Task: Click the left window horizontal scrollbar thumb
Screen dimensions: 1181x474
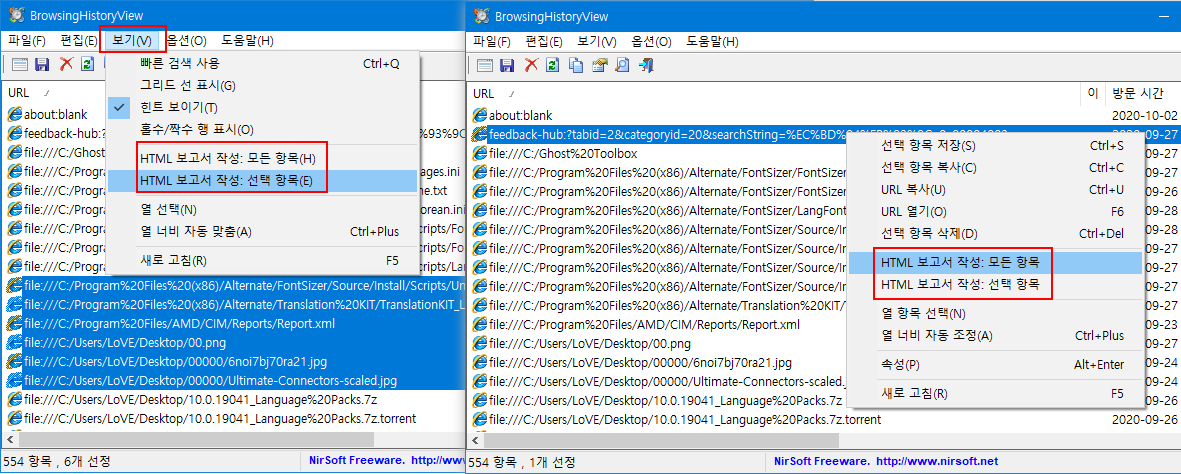Action: click(x=196, y=438)
